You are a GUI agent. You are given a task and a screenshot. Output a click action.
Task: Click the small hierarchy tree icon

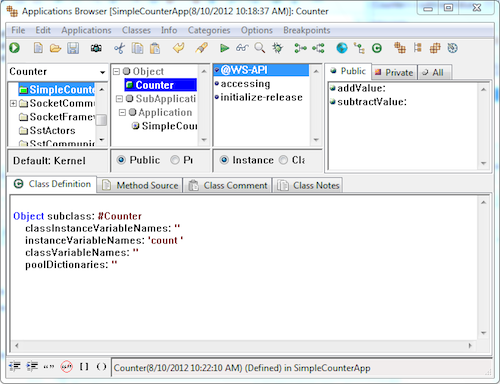coord(359,48)
